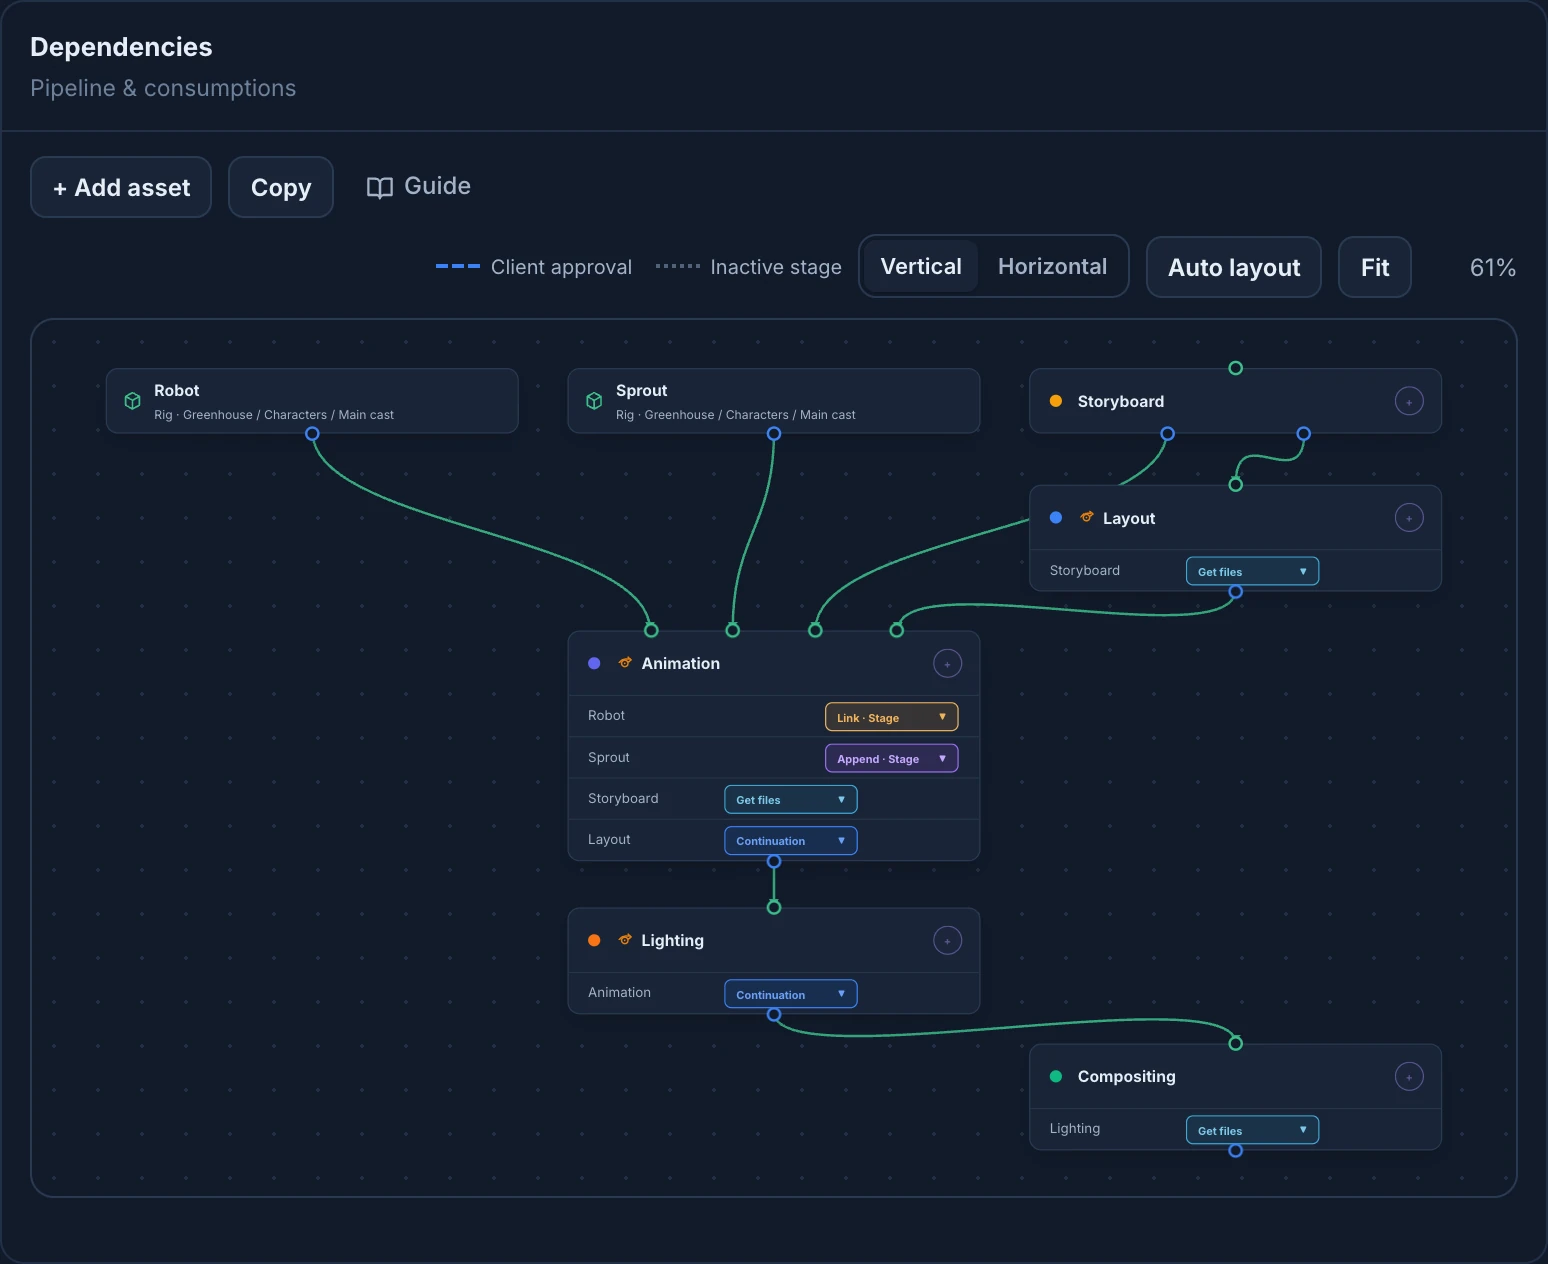This screenshot has height=1264, width=1548.
Task: Click the plus circle on Layout node
Action: (x=1409, y=518)
